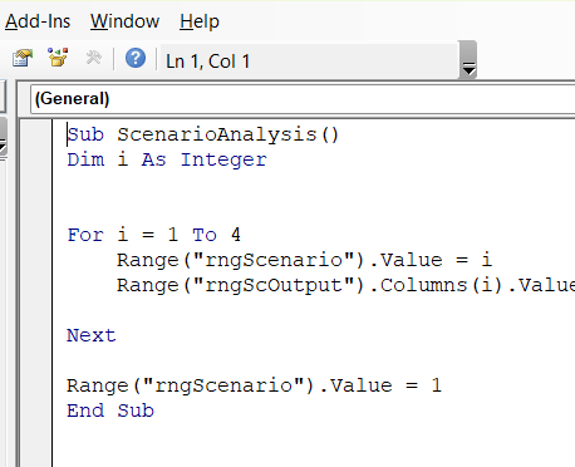Place the cursor on the End Sub line
The height and width of the screenshot is (467, 575).
tap(110, 410)
